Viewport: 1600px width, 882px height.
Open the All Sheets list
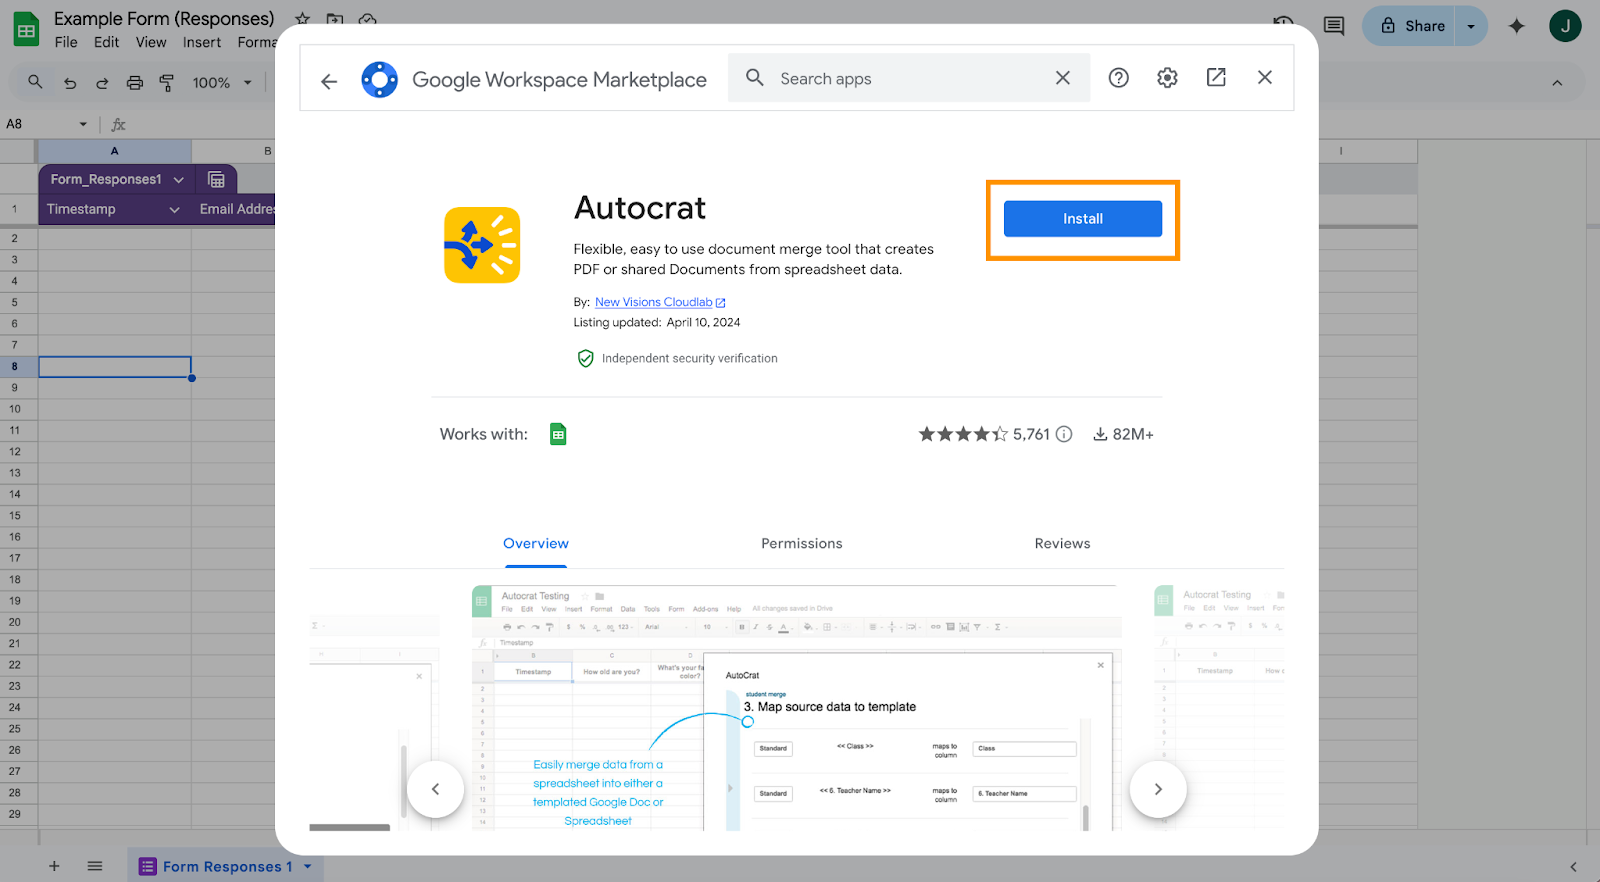[x=95, y=866]
